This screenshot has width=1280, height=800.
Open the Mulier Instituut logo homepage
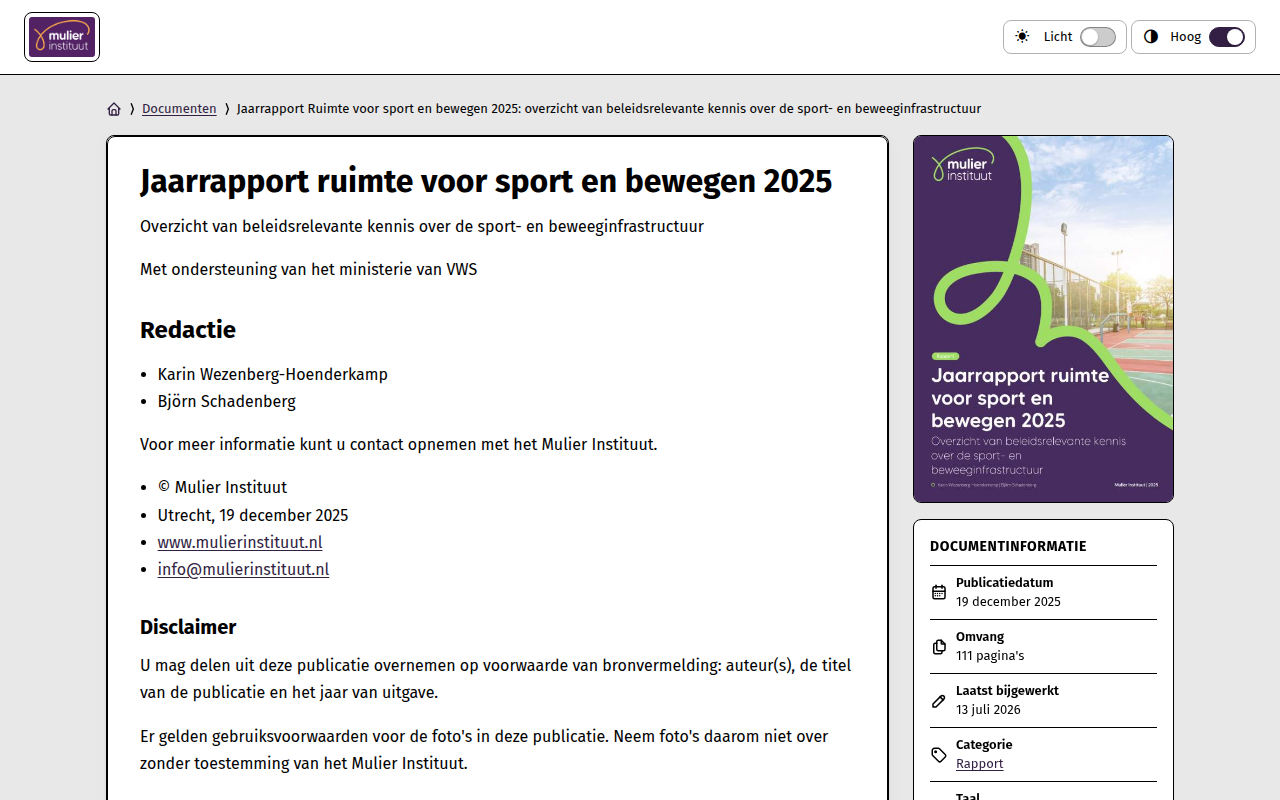62,37
